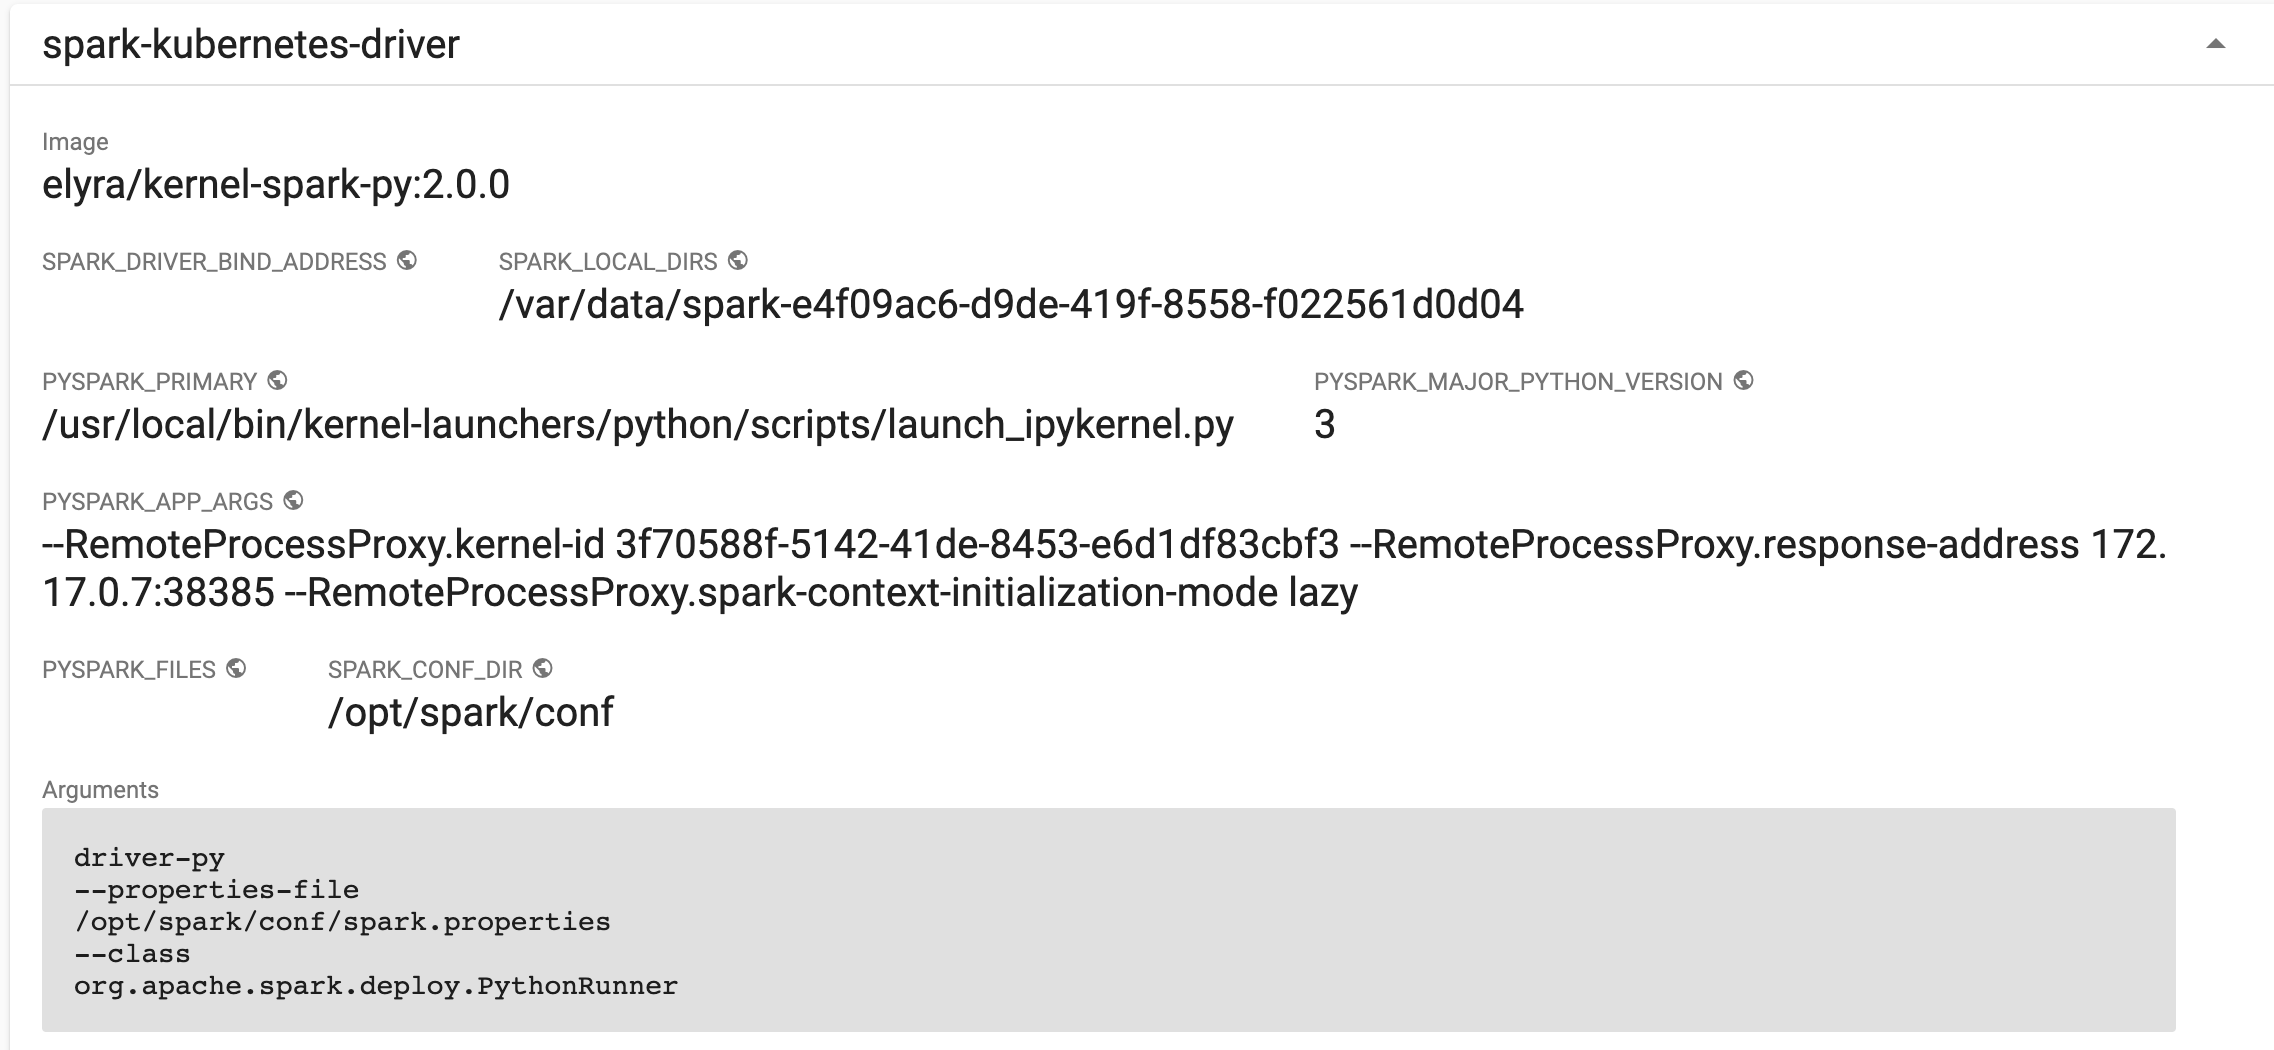Click the PYSPARK_MAJOR_PYTHON_VERSION value 3
This screenshot has width=2274, height=1050.
click(1327, 422)
